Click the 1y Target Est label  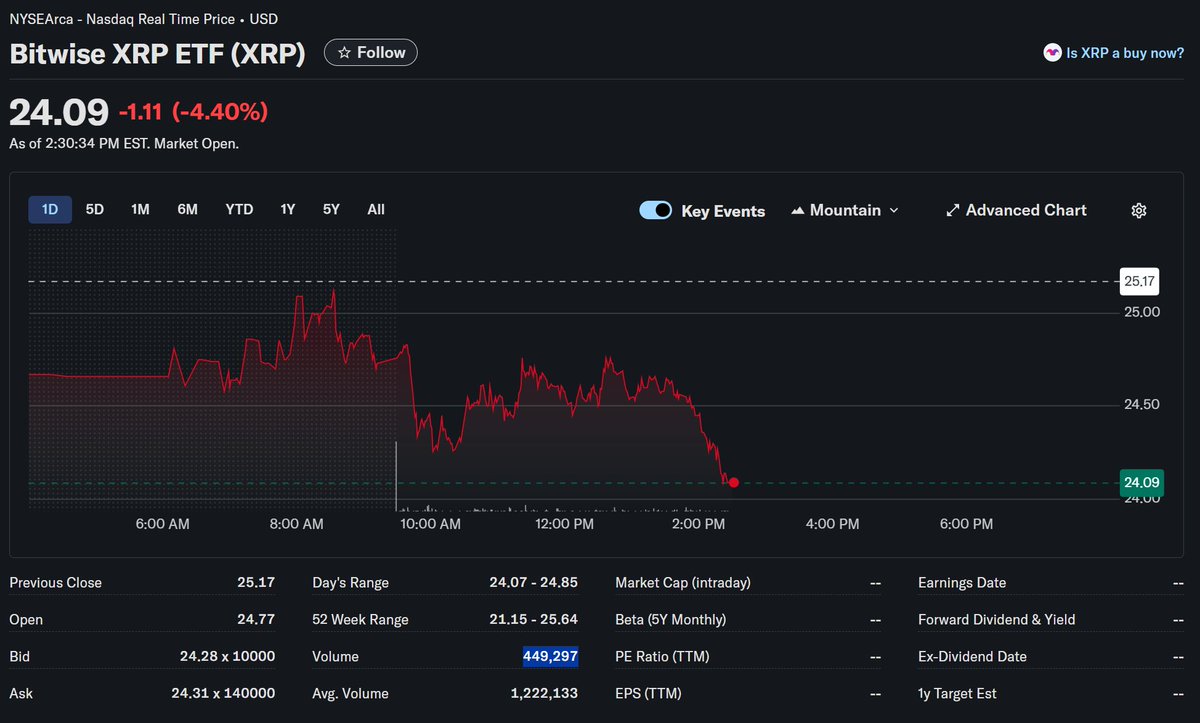(x=958, y=694)
